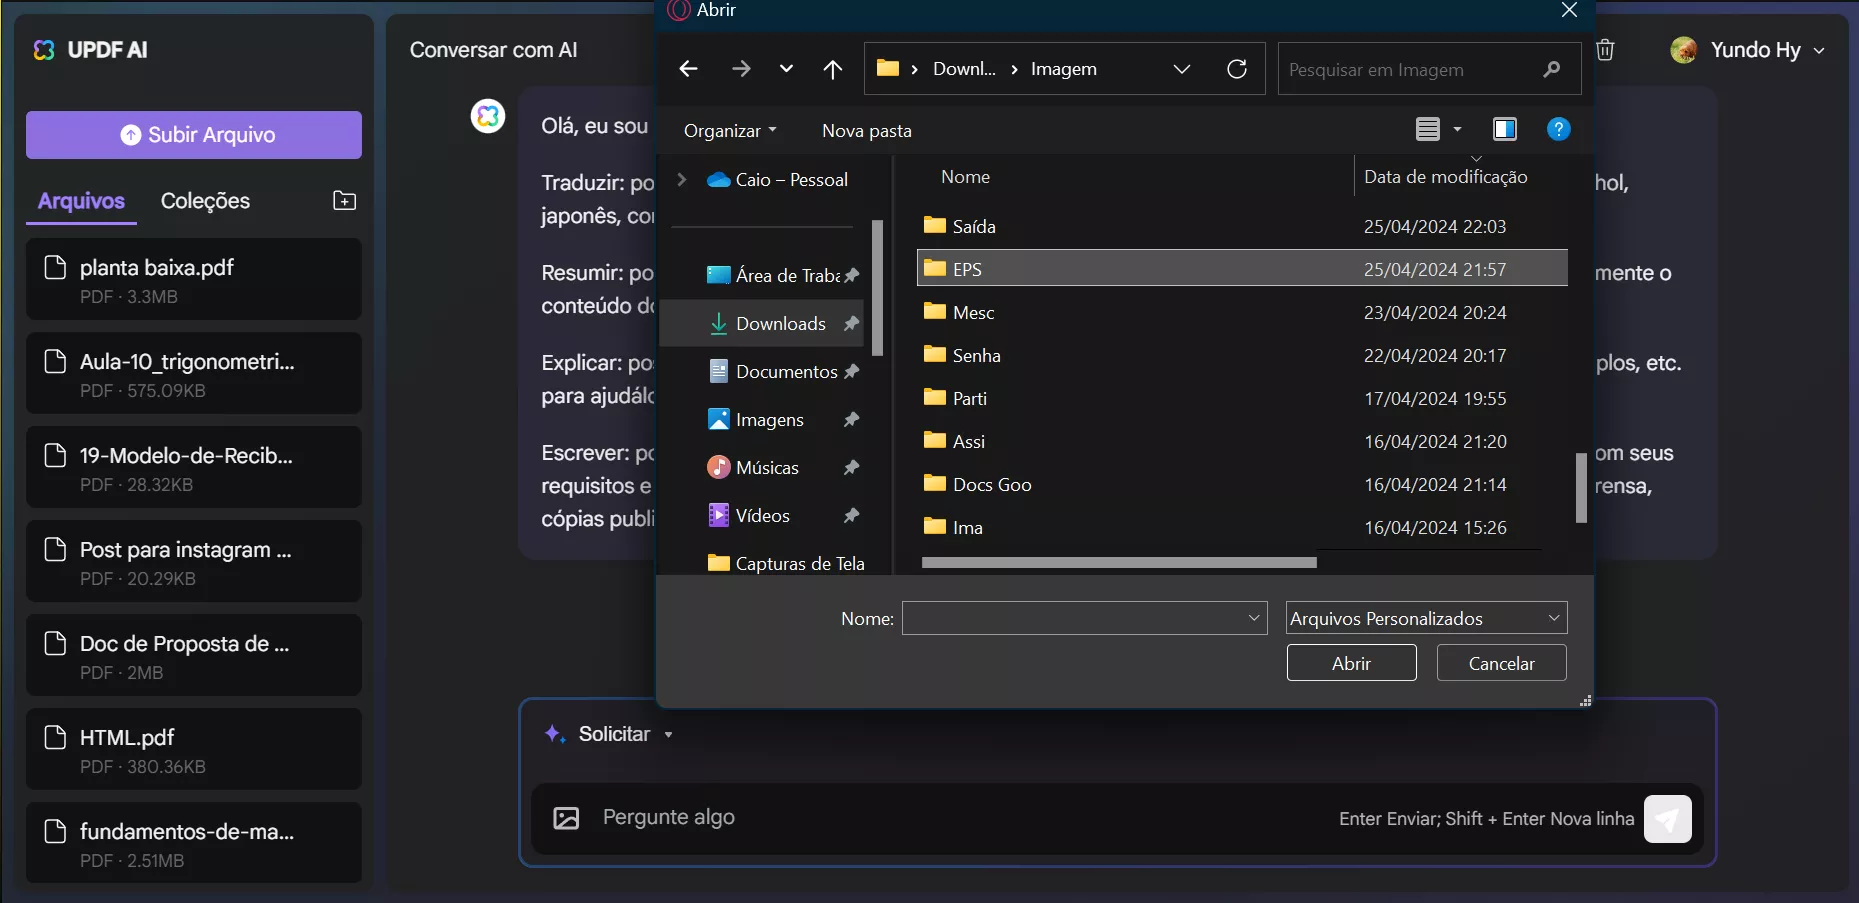
Task: Click the horizontal scrollbar in file list
Action: point(1118,563)
